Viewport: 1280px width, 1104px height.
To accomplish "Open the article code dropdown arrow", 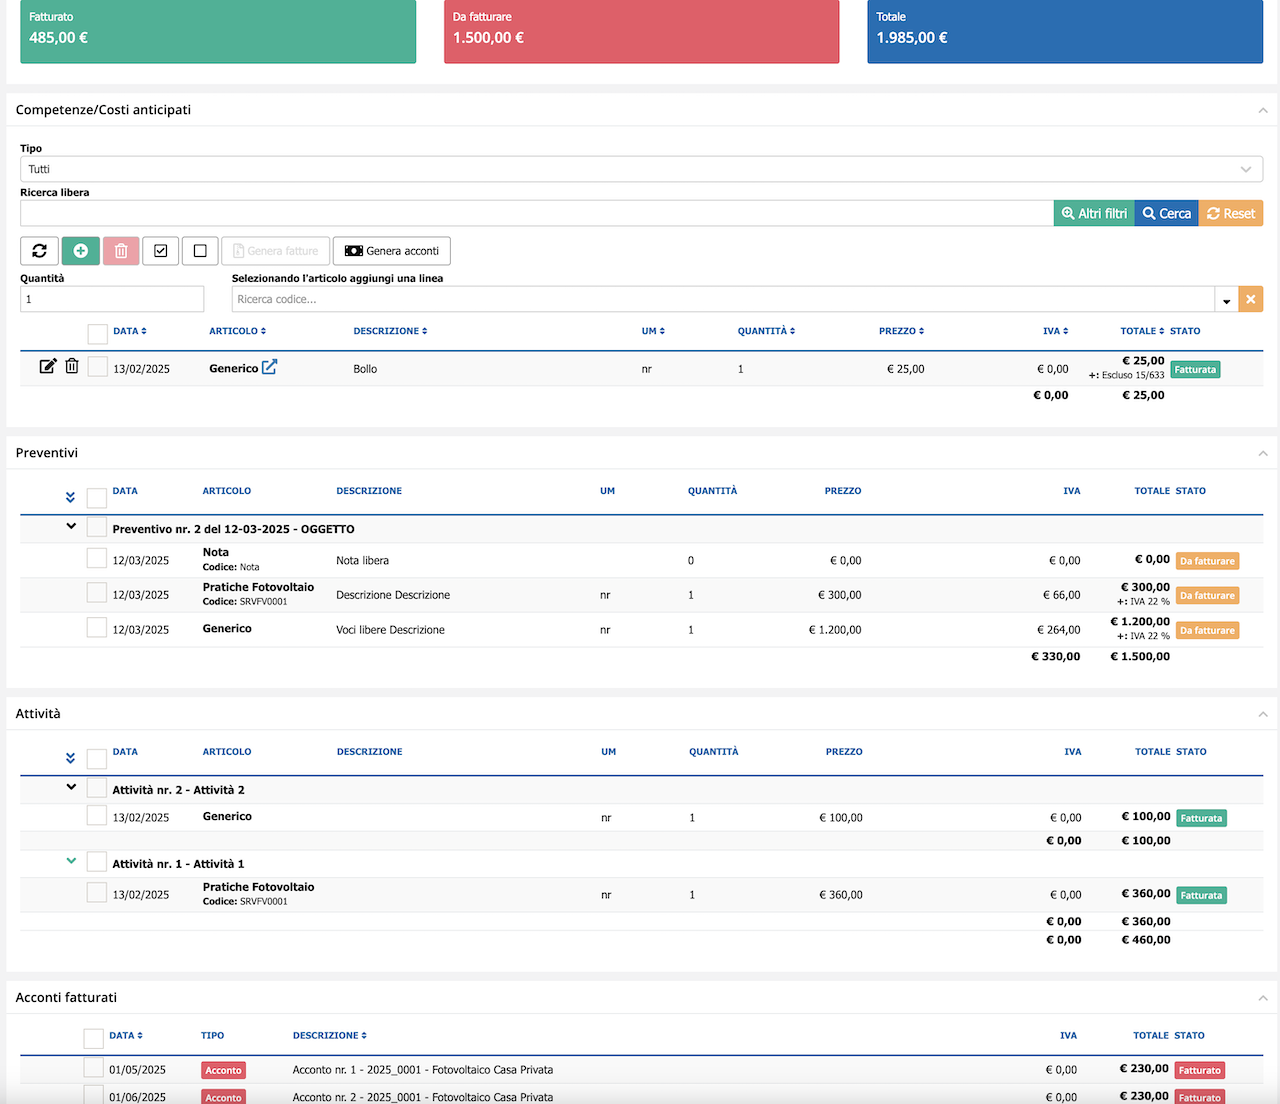I will click(x=1226, y=299).
